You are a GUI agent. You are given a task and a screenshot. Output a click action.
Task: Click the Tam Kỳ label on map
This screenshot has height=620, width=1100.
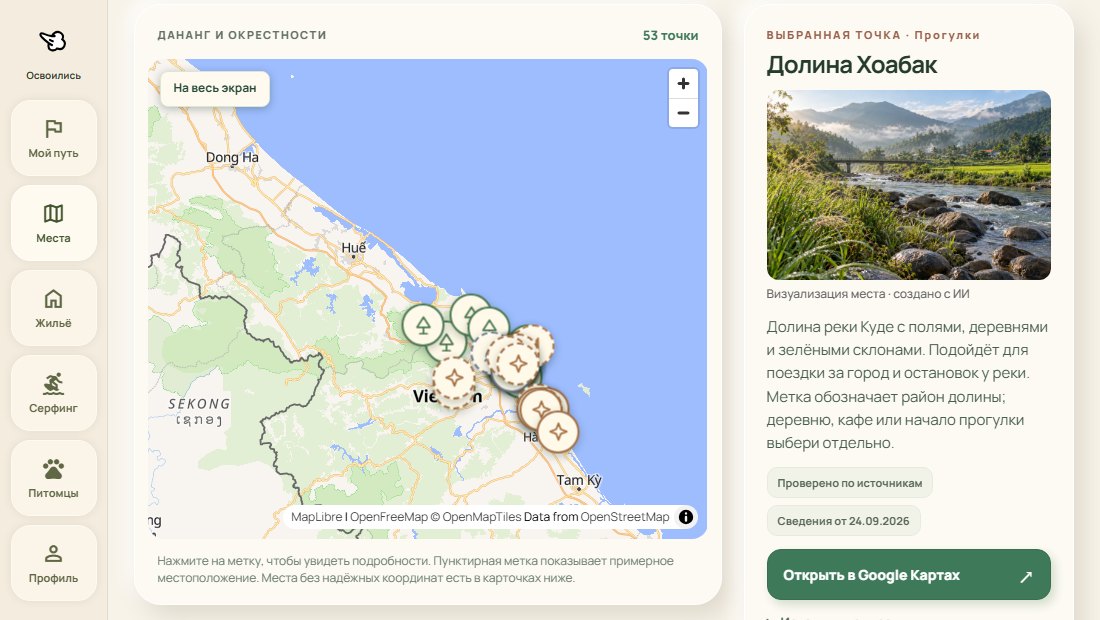click(579, 480)
